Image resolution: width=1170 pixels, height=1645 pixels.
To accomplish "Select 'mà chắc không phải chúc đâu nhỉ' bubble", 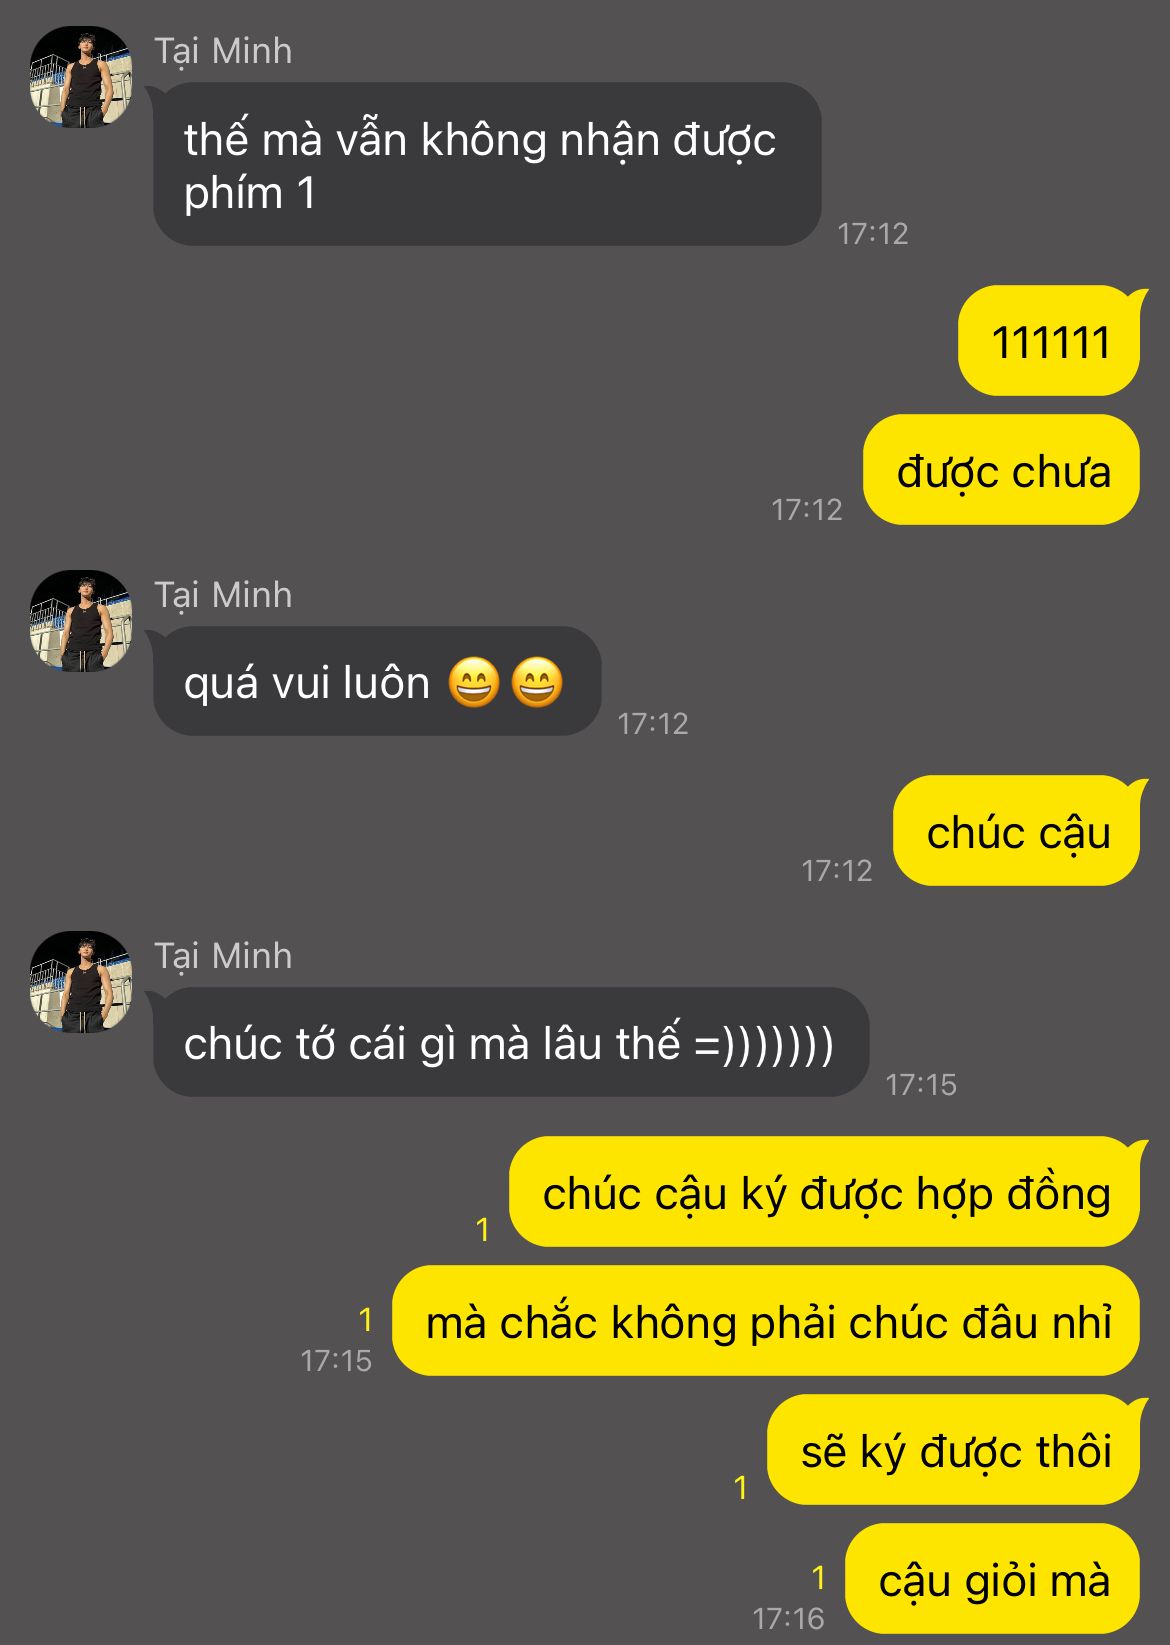I will coord(767,1321).
